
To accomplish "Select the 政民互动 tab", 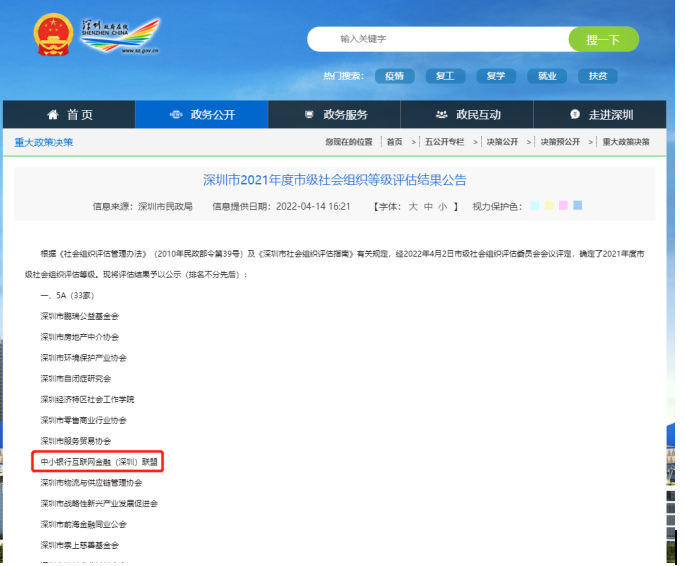I will 467,114.
